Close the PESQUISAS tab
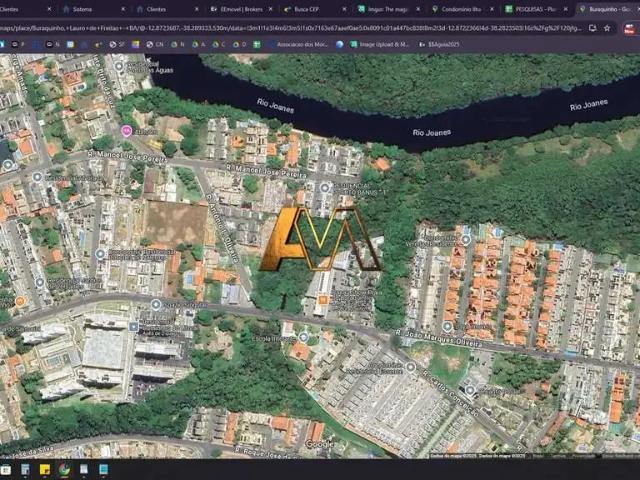 pyautogui.click(x=565, y=9)
